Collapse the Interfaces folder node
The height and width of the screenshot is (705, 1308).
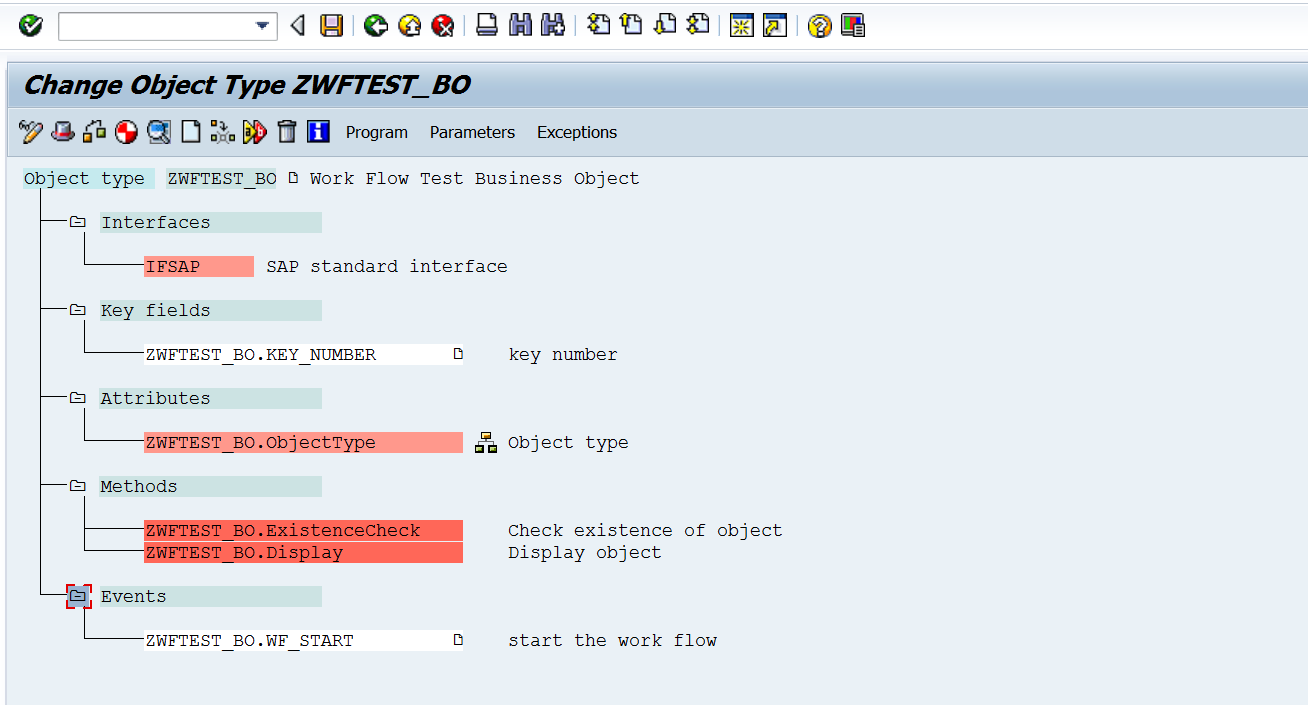pyautogui.click(x=78, y=222)
